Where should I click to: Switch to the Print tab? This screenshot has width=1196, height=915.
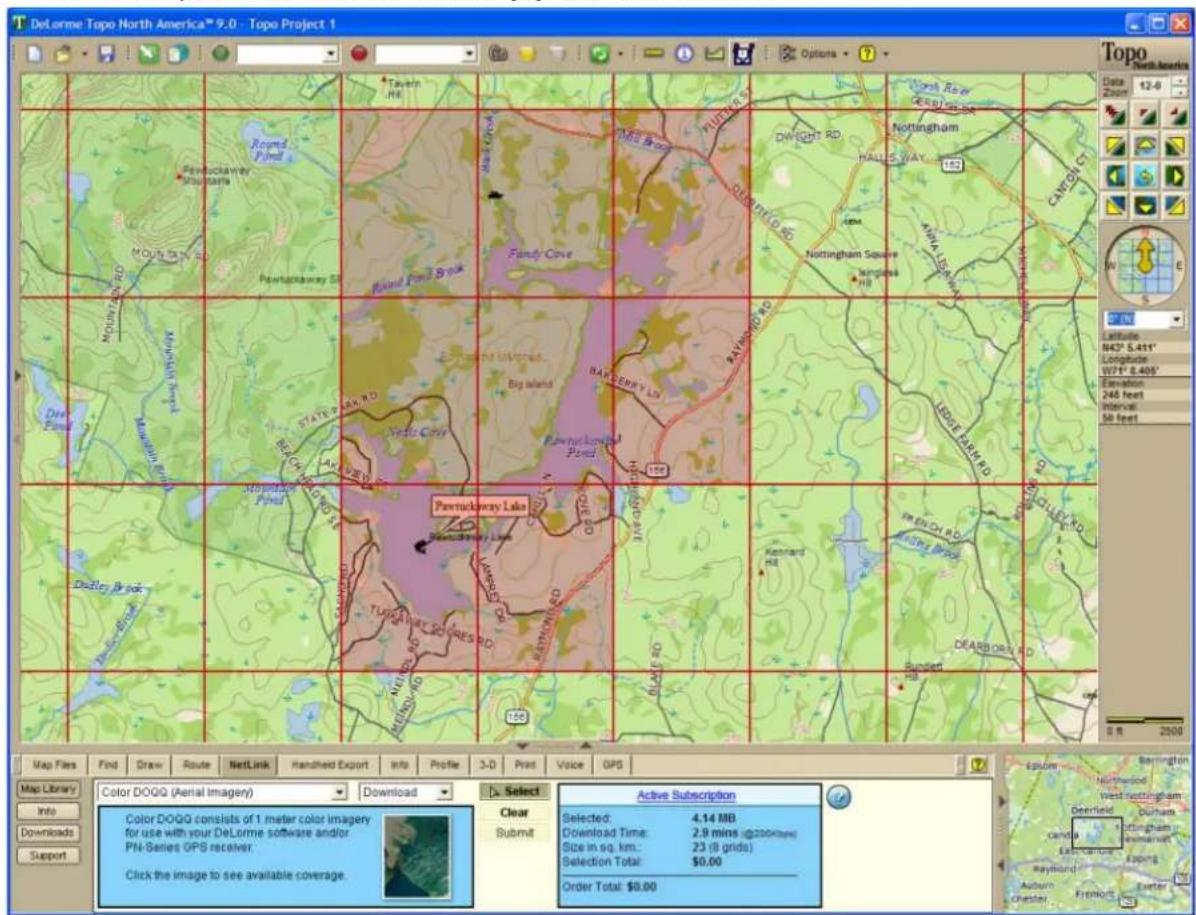(x=525, y=765)
